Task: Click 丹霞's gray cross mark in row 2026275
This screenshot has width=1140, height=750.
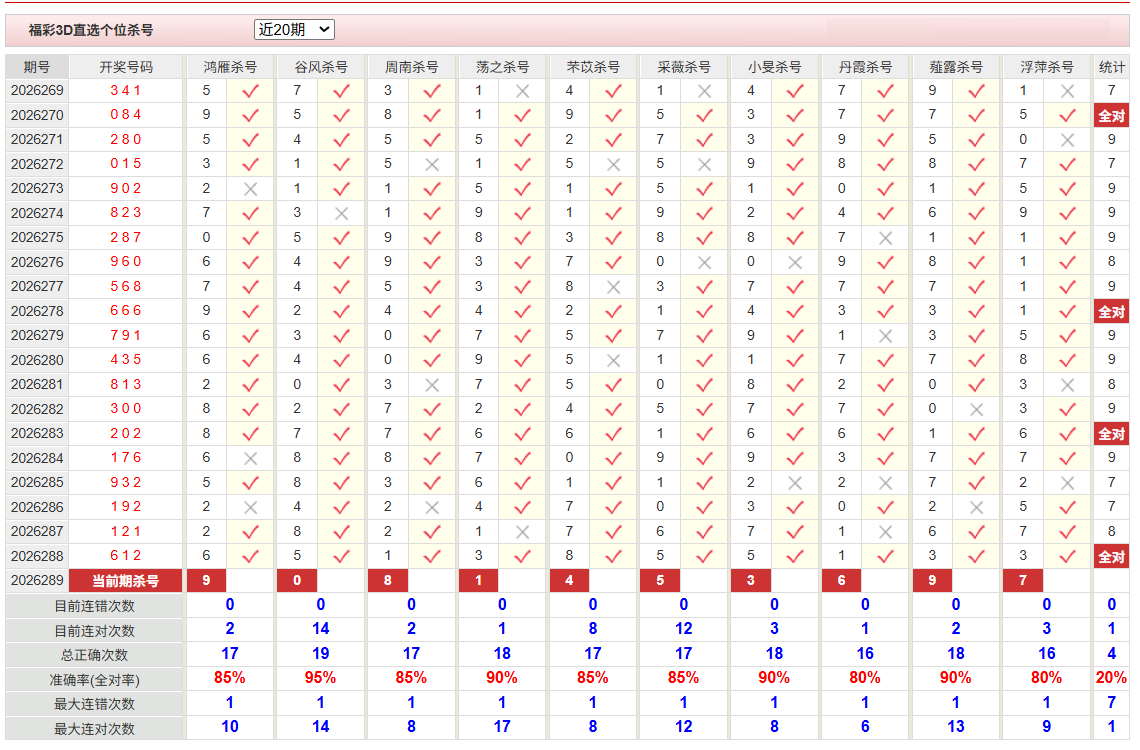Action: point(886,238)
